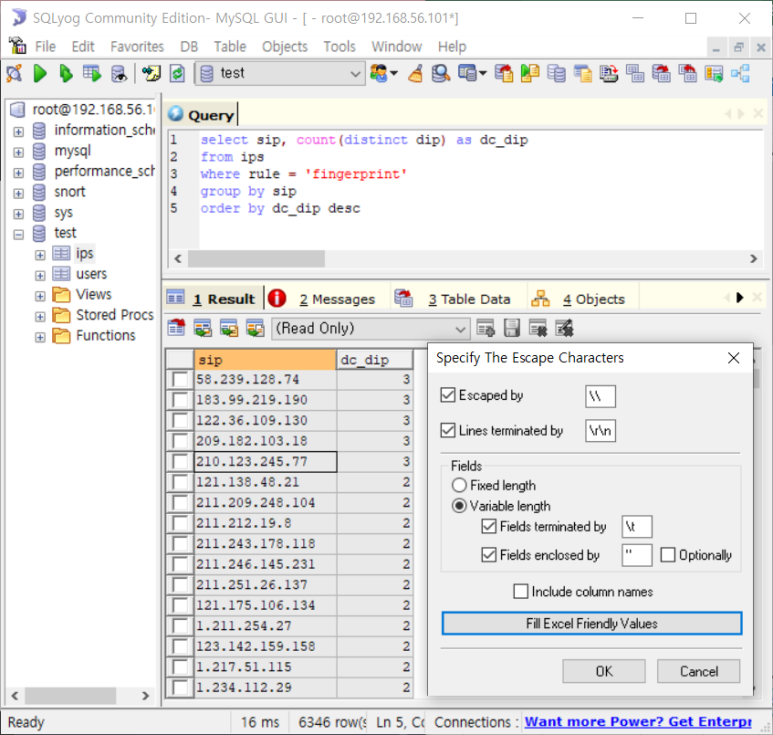Viewport: 773px width, 735px height.
Task: Open the File menu
Action: 45,47
